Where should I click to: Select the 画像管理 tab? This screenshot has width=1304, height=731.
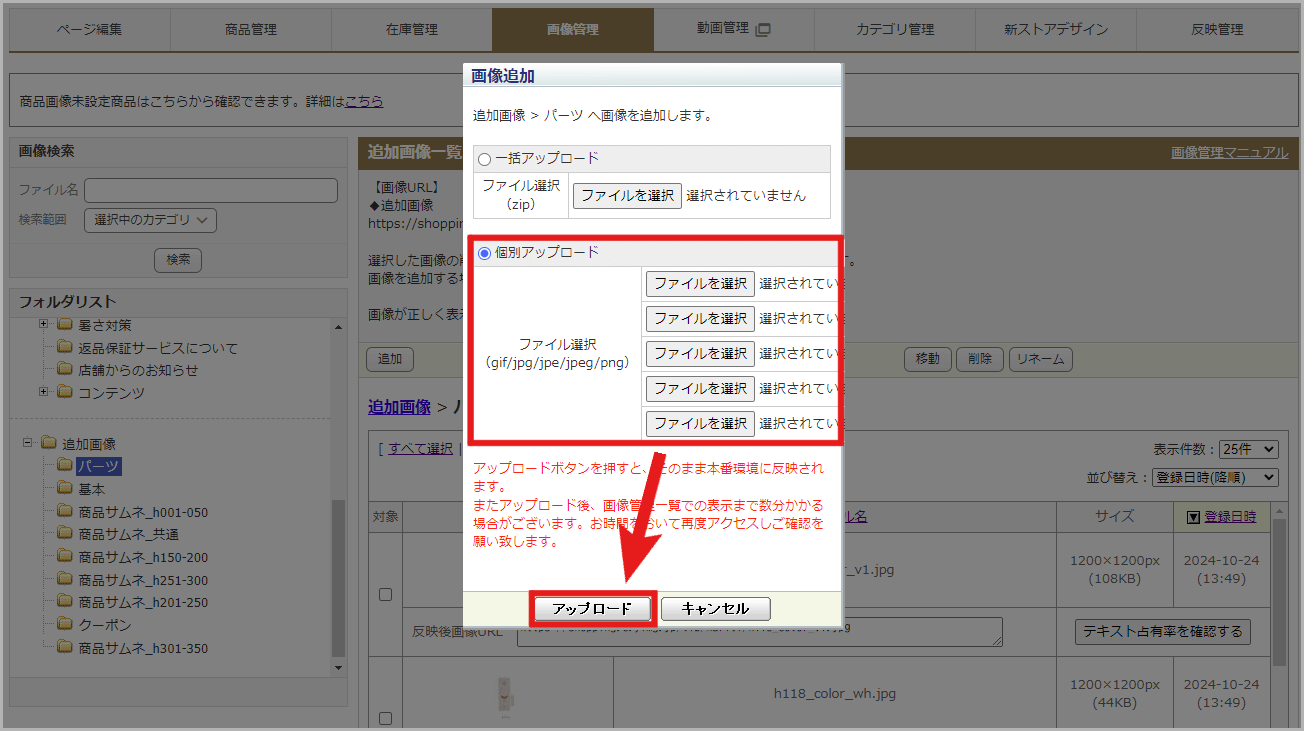573,29
